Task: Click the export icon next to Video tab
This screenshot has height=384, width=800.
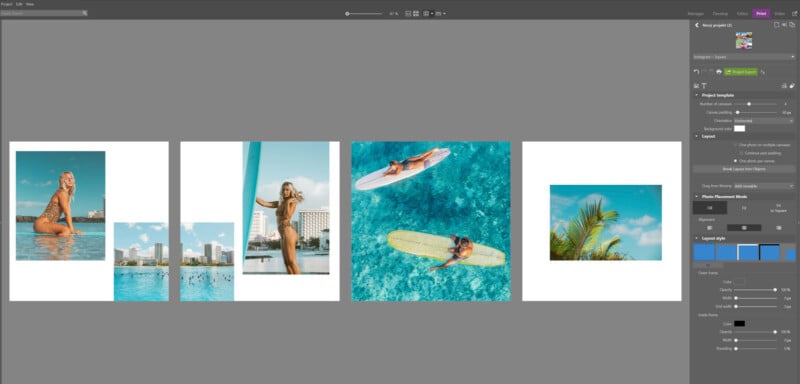Action: point(794,14)
